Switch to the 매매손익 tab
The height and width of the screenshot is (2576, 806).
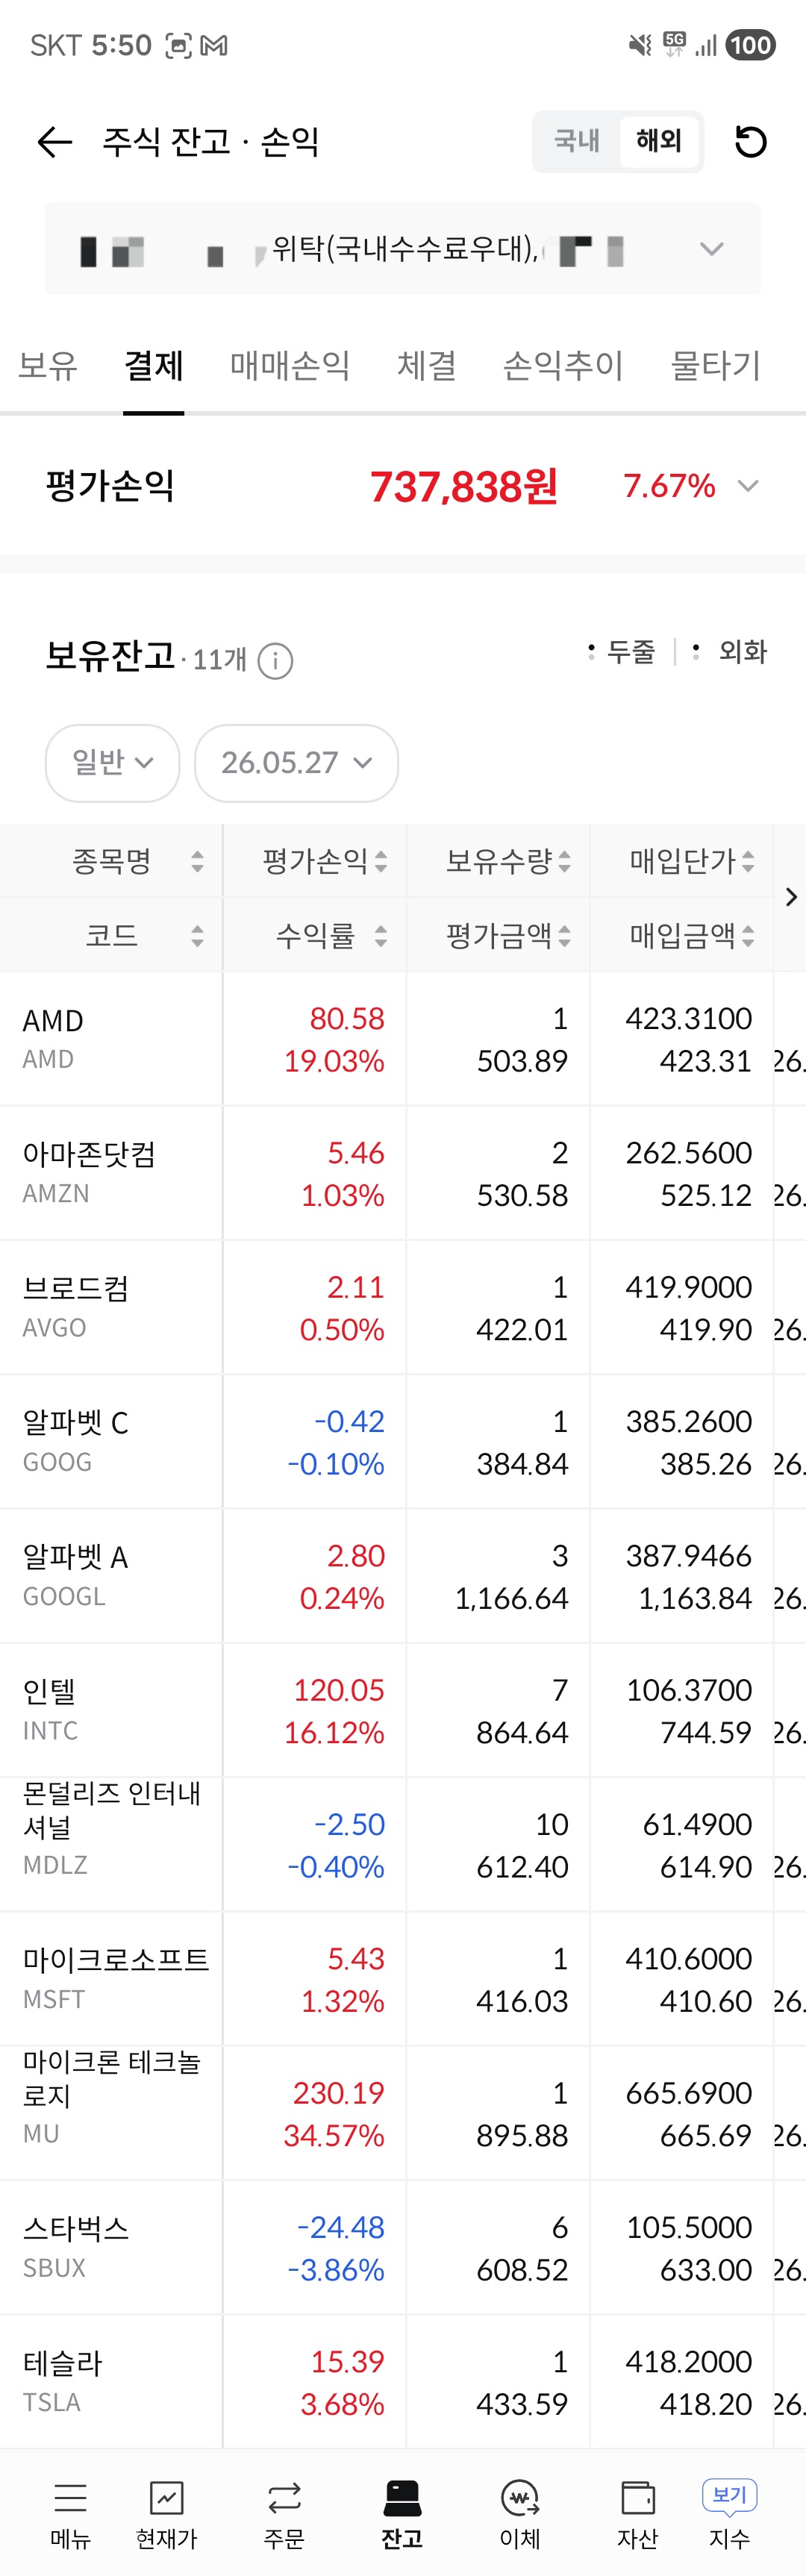[290, 365]
